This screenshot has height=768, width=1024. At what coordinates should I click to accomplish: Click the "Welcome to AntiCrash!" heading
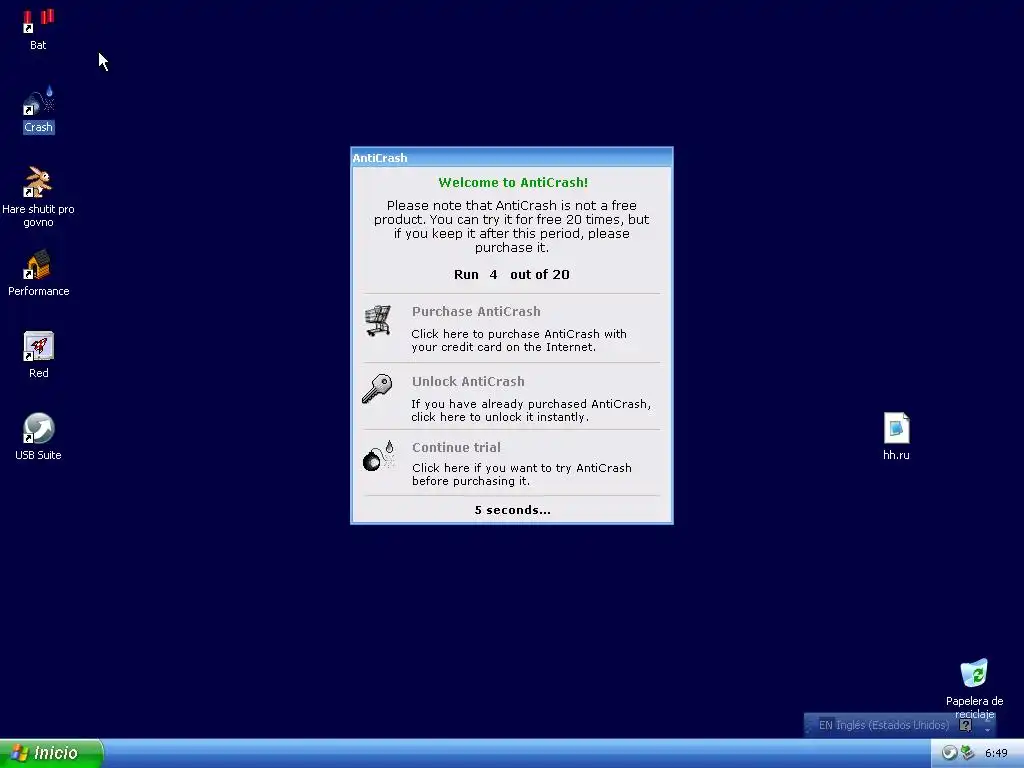(513, 182)
